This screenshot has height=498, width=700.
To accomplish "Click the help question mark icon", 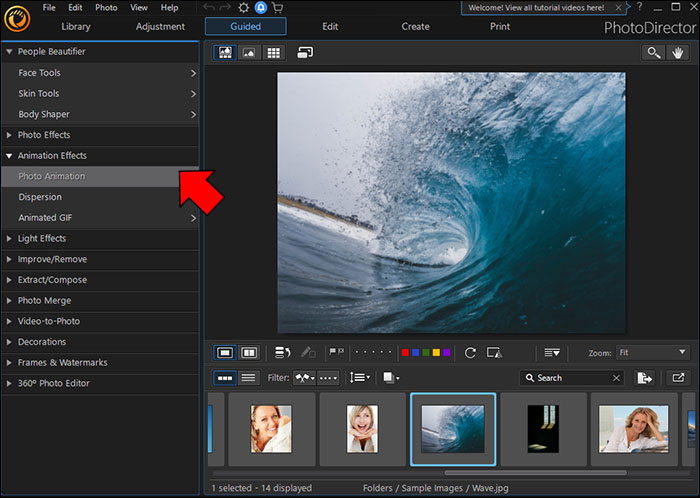I will coord(639,7).
